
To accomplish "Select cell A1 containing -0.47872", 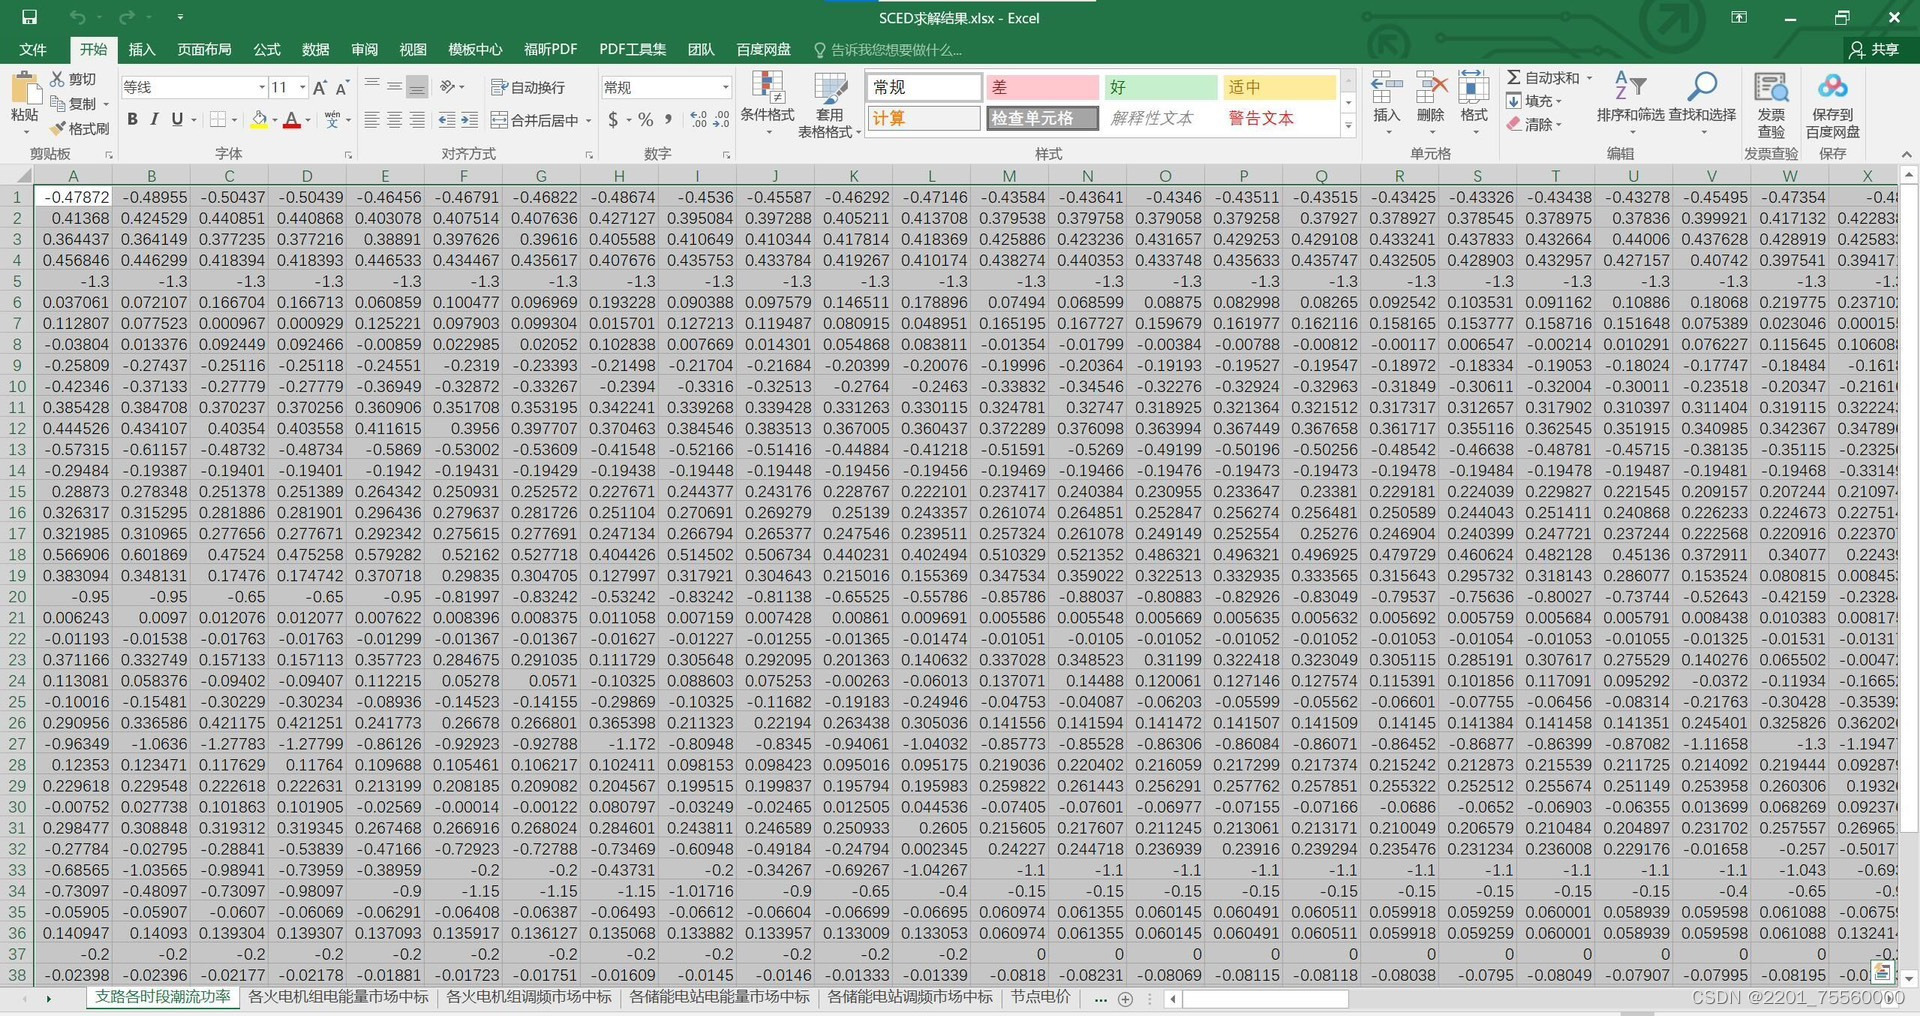I will (73, 197).
